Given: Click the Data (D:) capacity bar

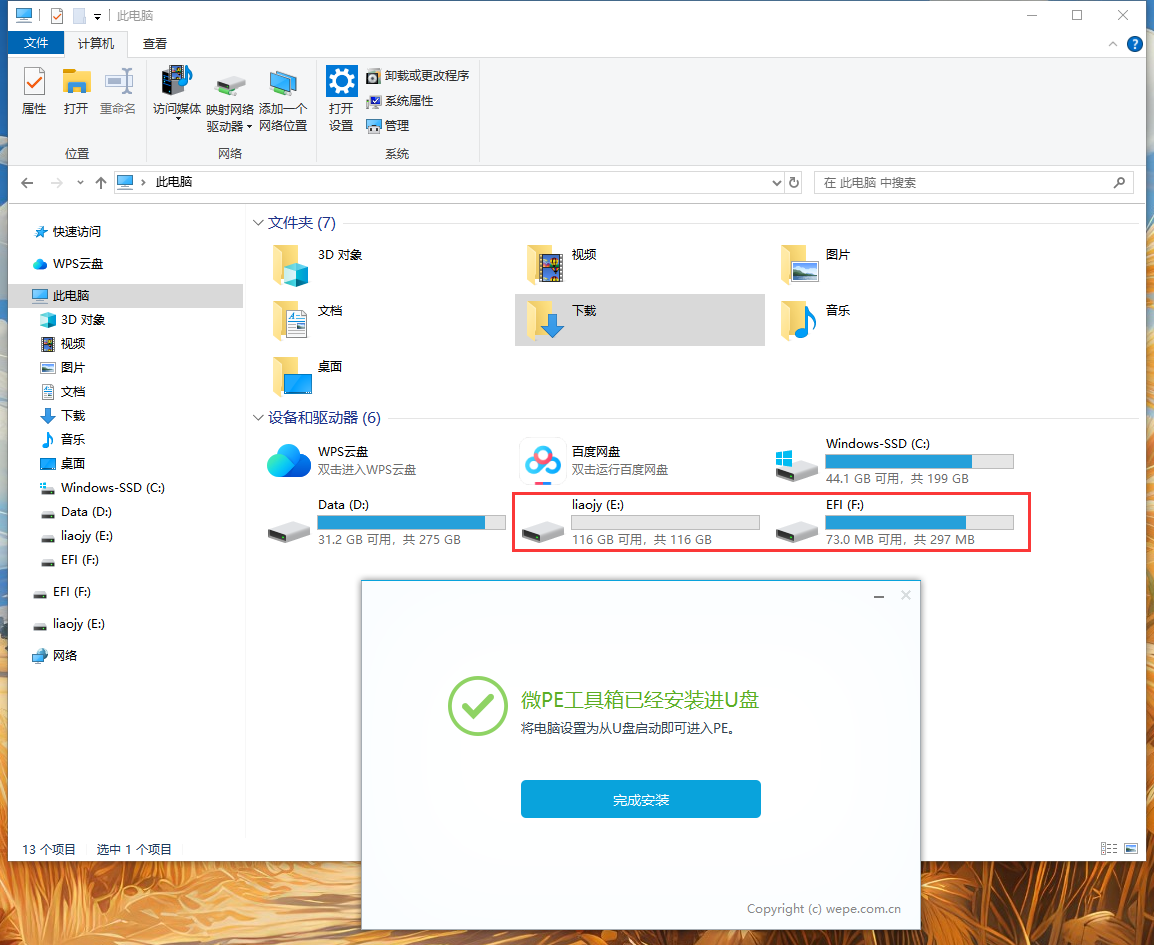Looking at the screenshot, I should 411,523.
